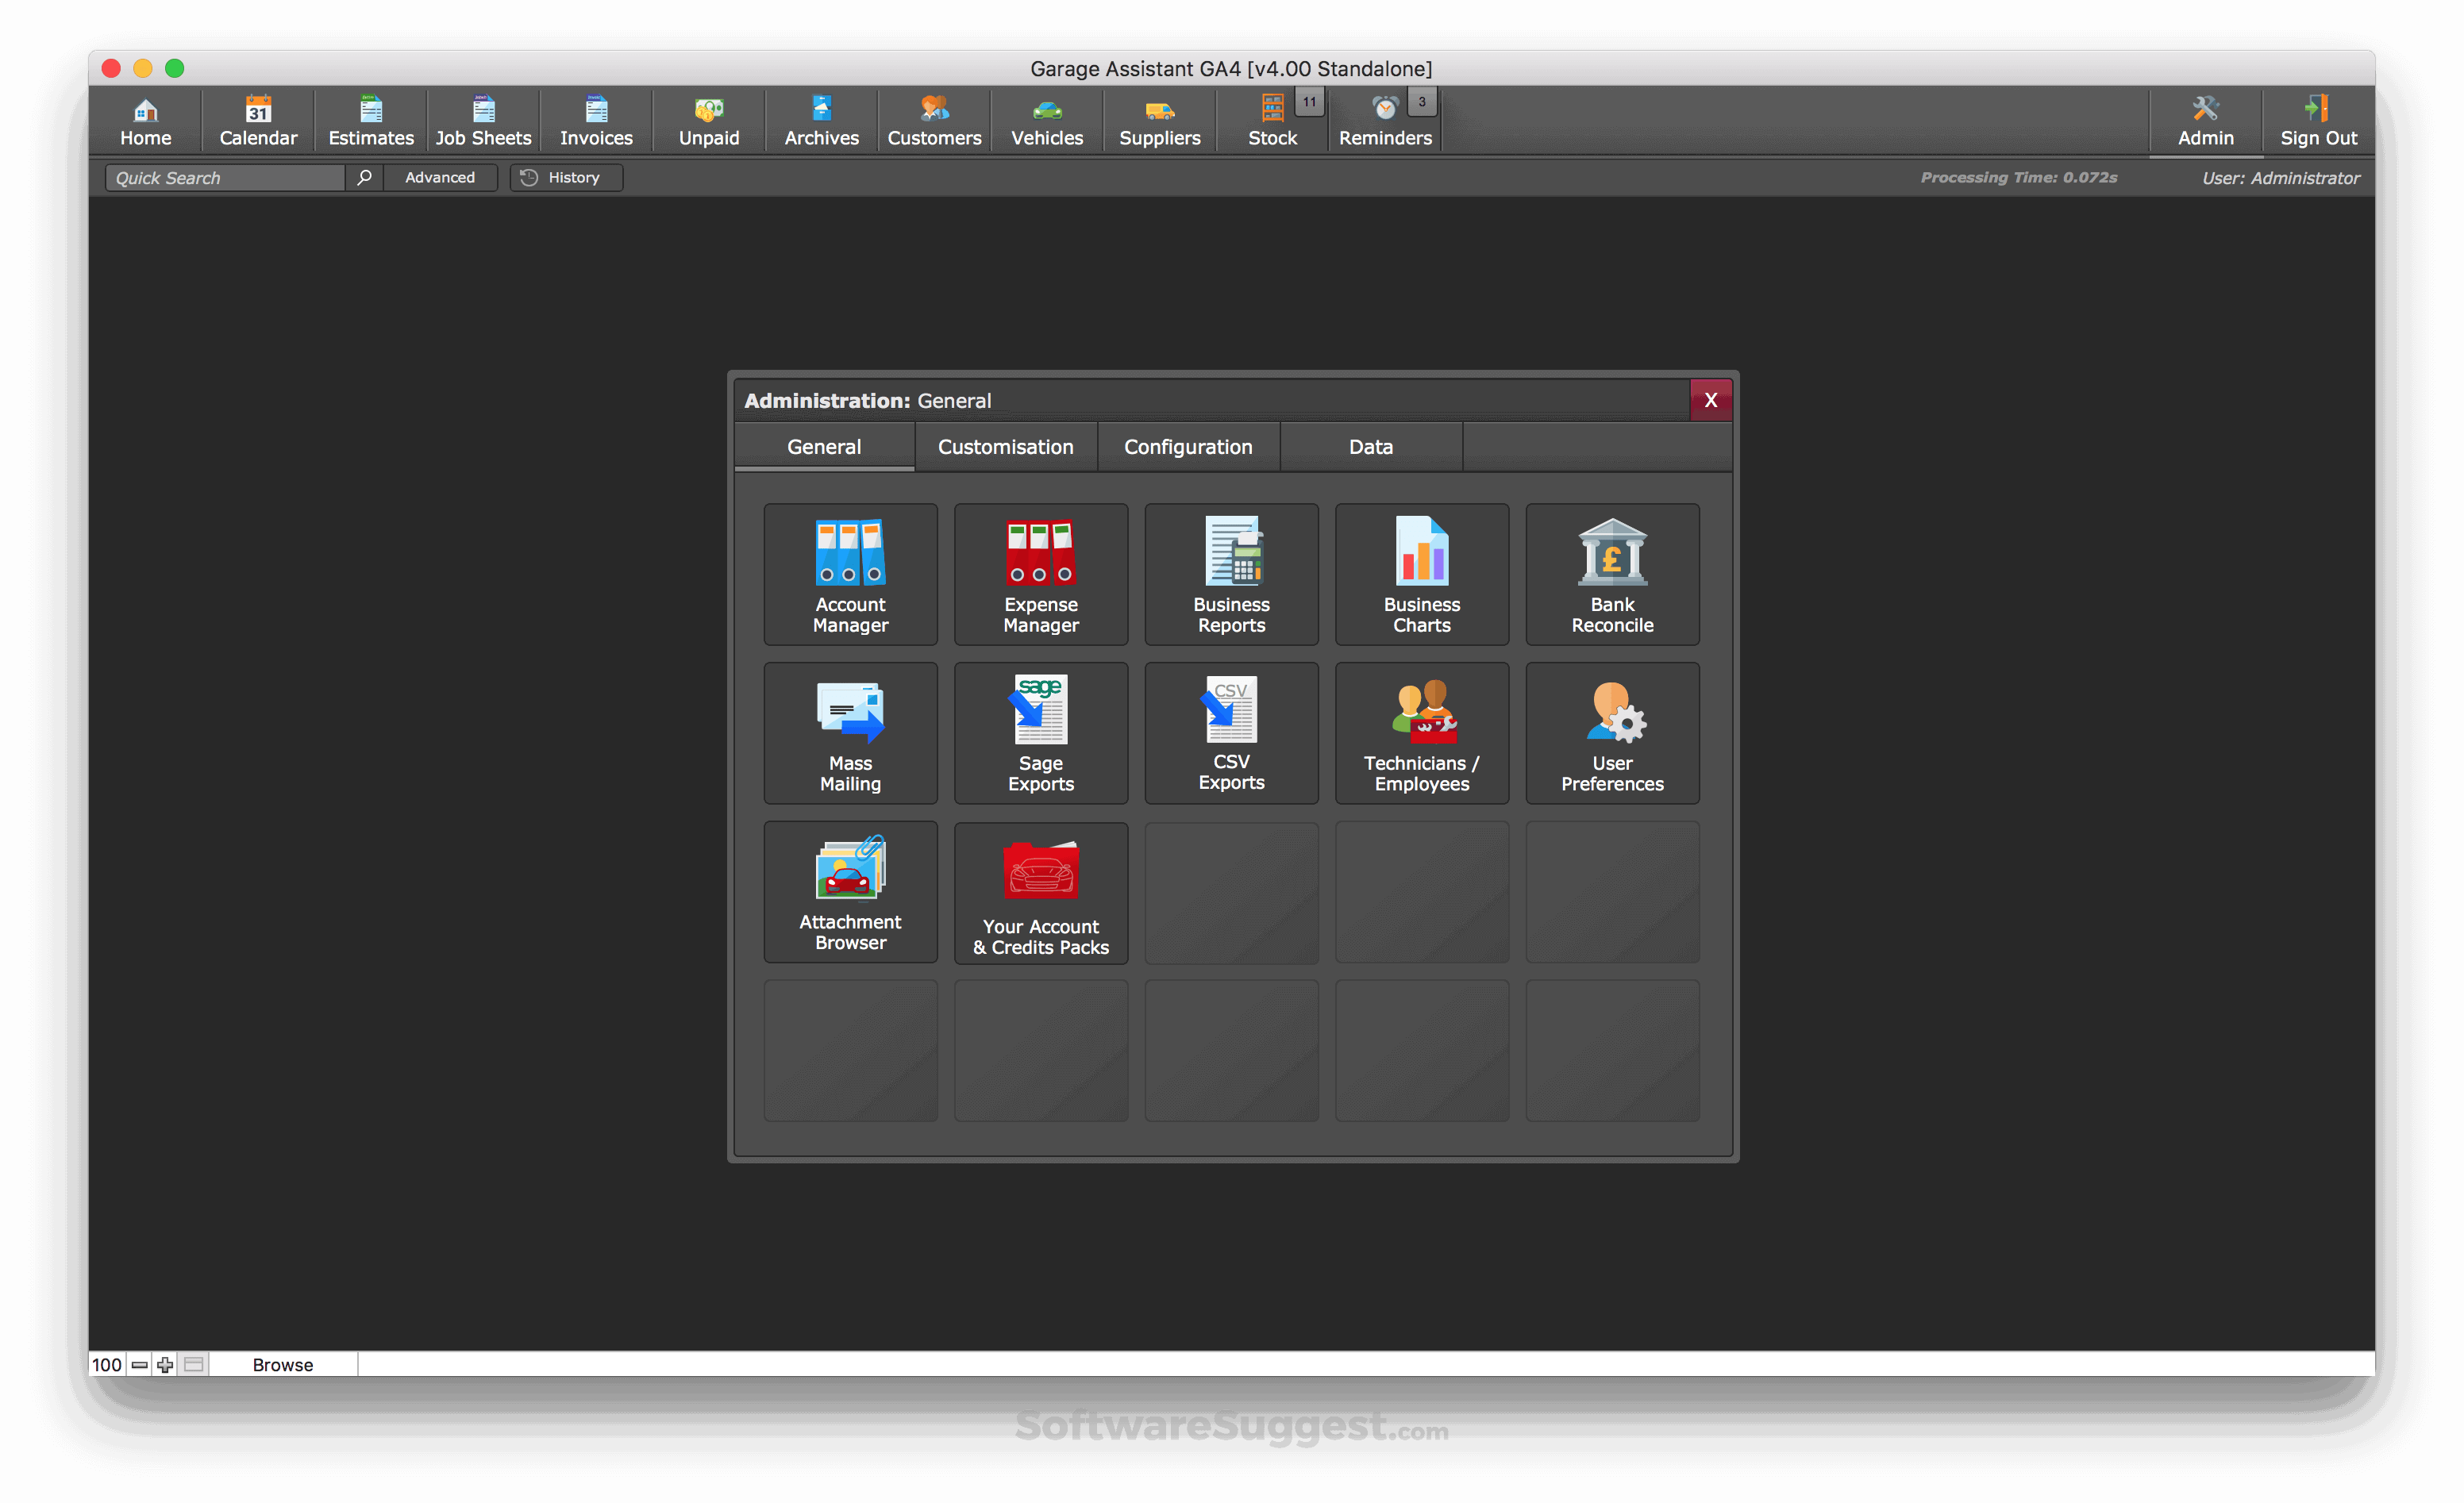Open the search History button
Viewport: 2464px width, 1503px height.
(565, 177)
